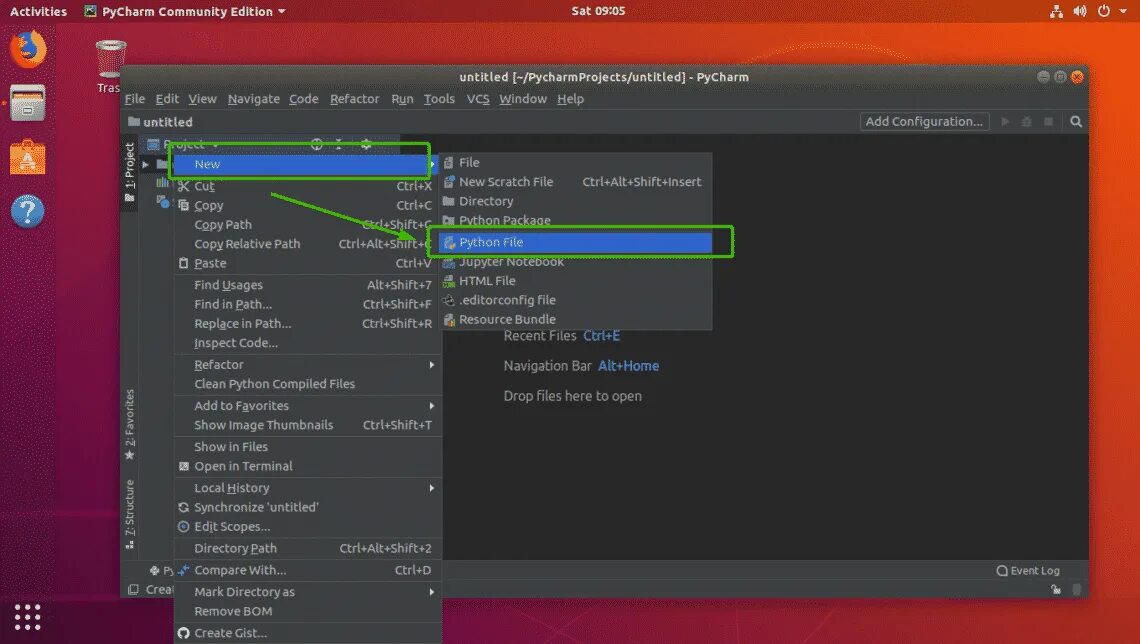Select Resource Bundle in the submenu
1140x644 pixels.
(x=577, y=319)
